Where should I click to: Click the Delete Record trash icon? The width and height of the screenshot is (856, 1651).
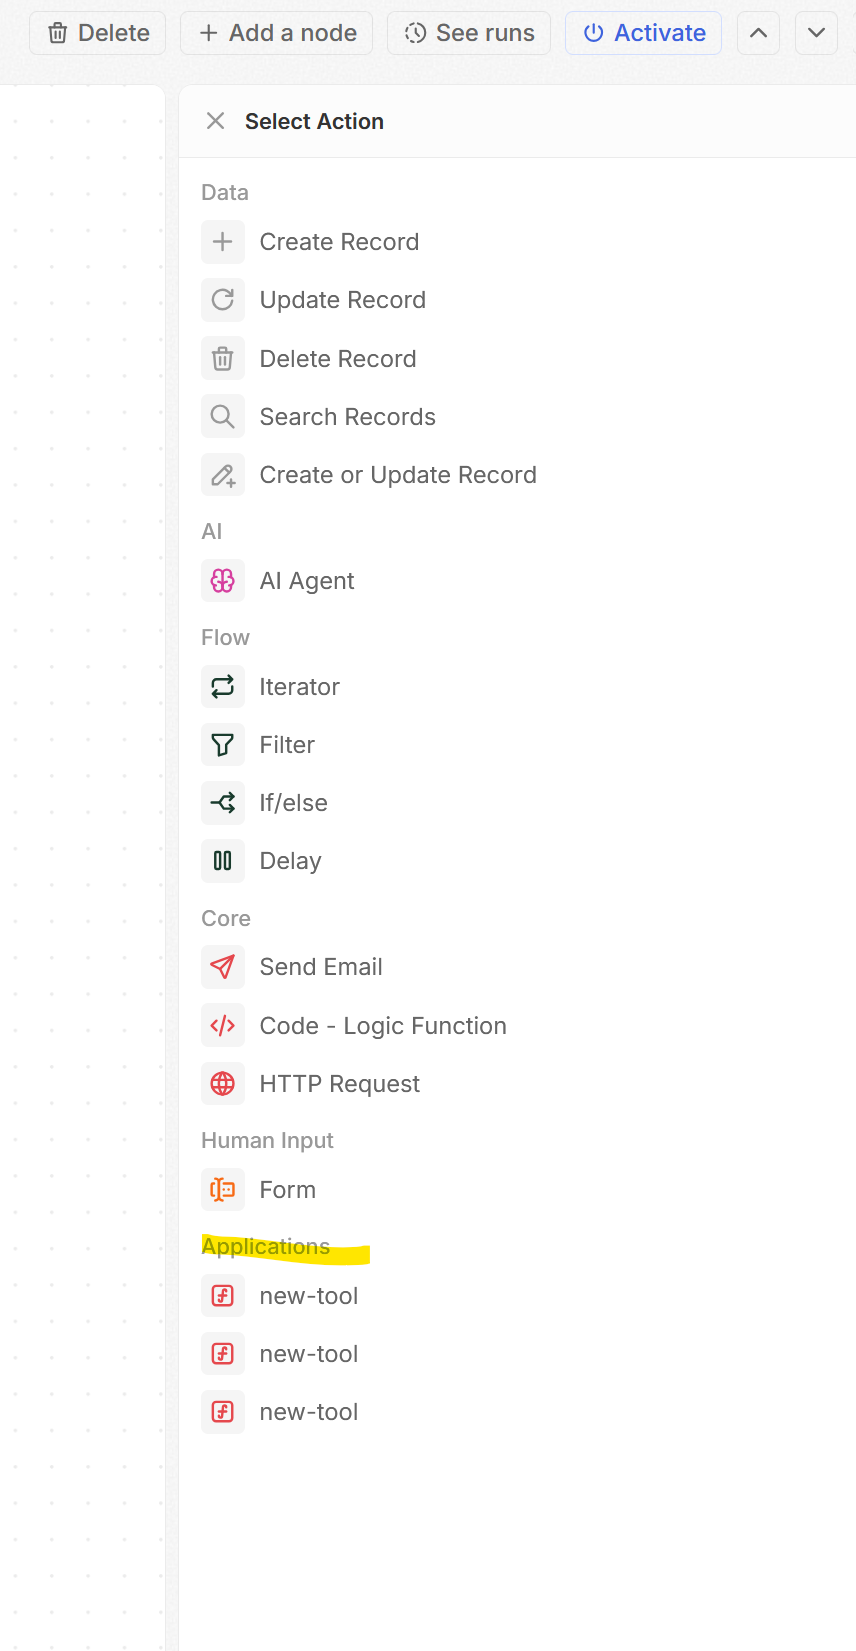(x=223, y=359)
